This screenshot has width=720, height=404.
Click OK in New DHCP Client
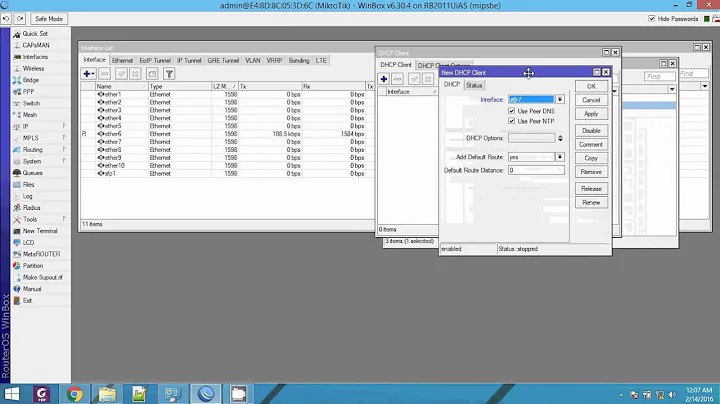(591, 86)
